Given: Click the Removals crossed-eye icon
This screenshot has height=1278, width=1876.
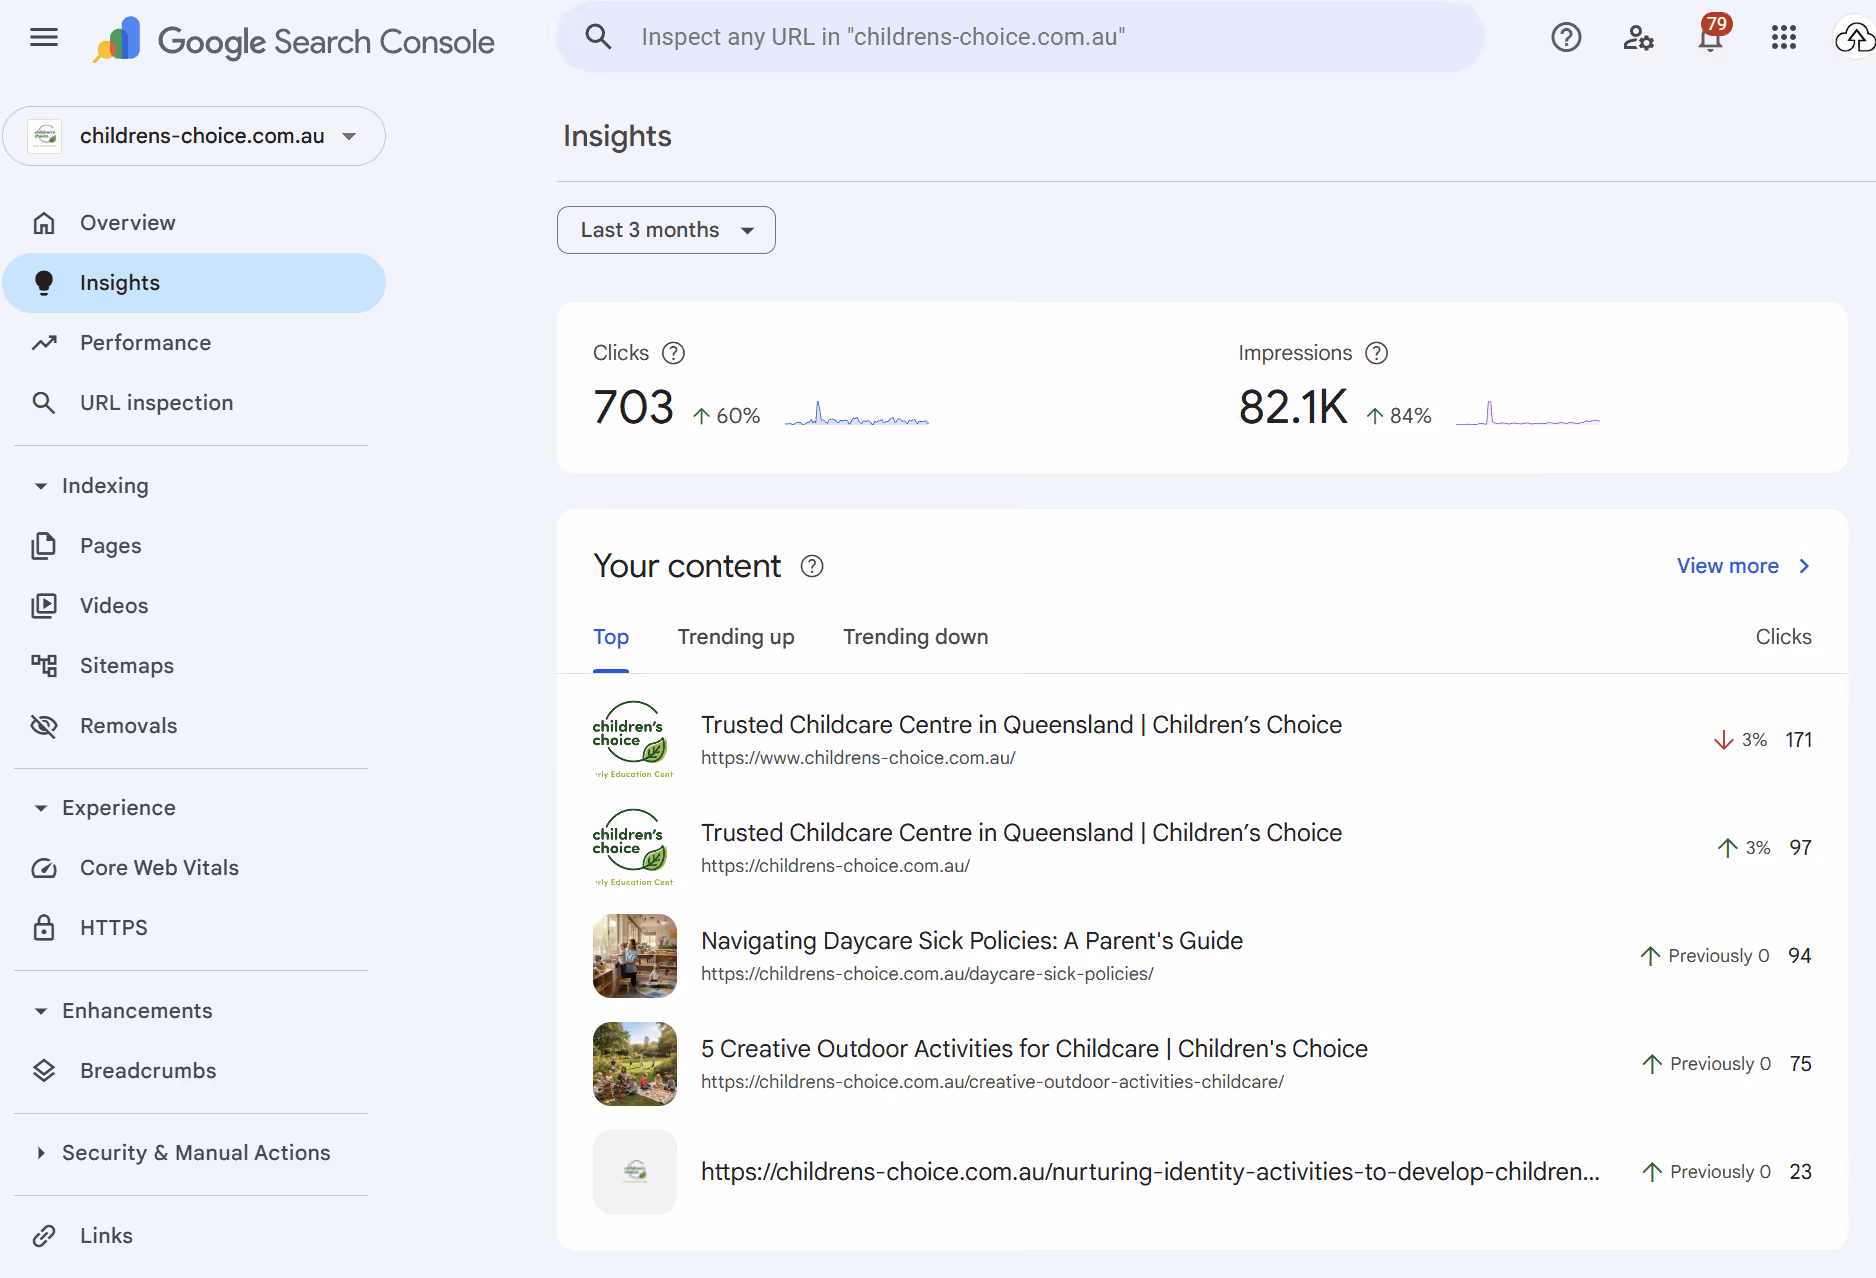Looking at the screenshot, I should coord(44,726).
